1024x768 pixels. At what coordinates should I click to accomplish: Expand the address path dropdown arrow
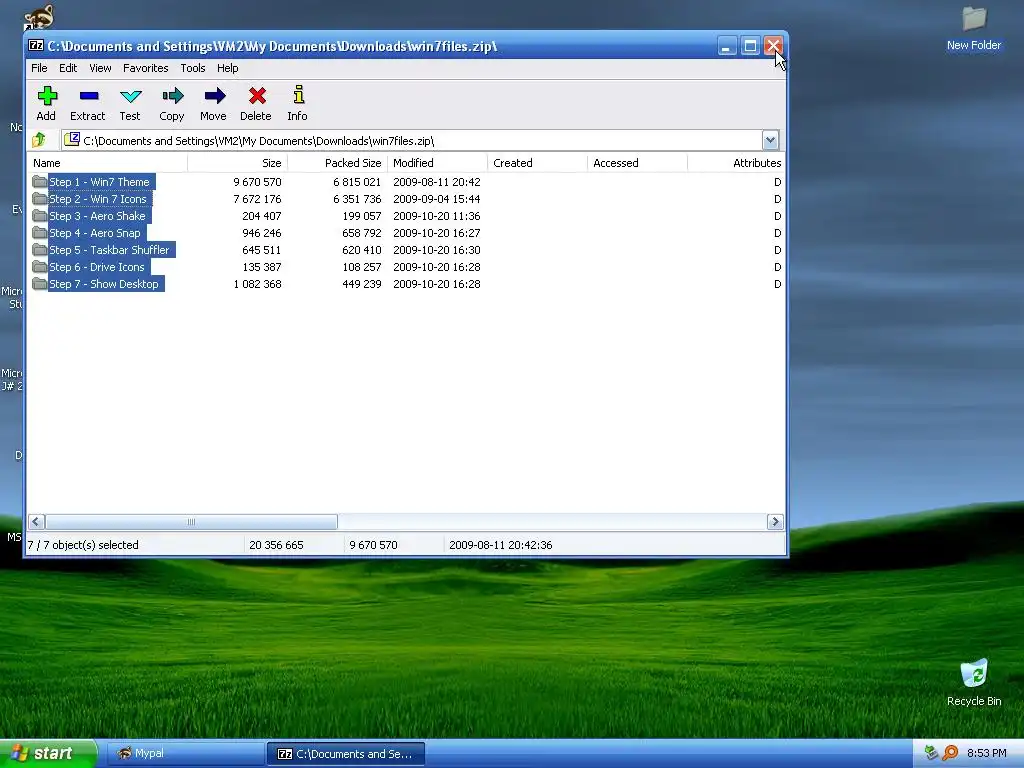(770, 140)
